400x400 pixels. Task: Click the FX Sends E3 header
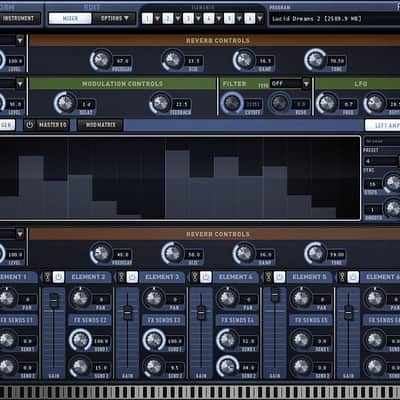[164, 320]
